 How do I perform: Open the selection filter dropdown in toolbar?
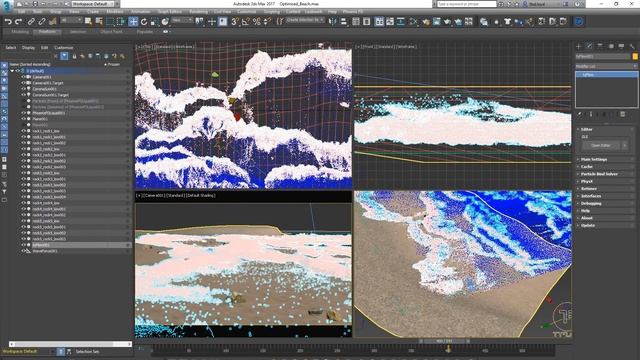[x=71, y=20]
